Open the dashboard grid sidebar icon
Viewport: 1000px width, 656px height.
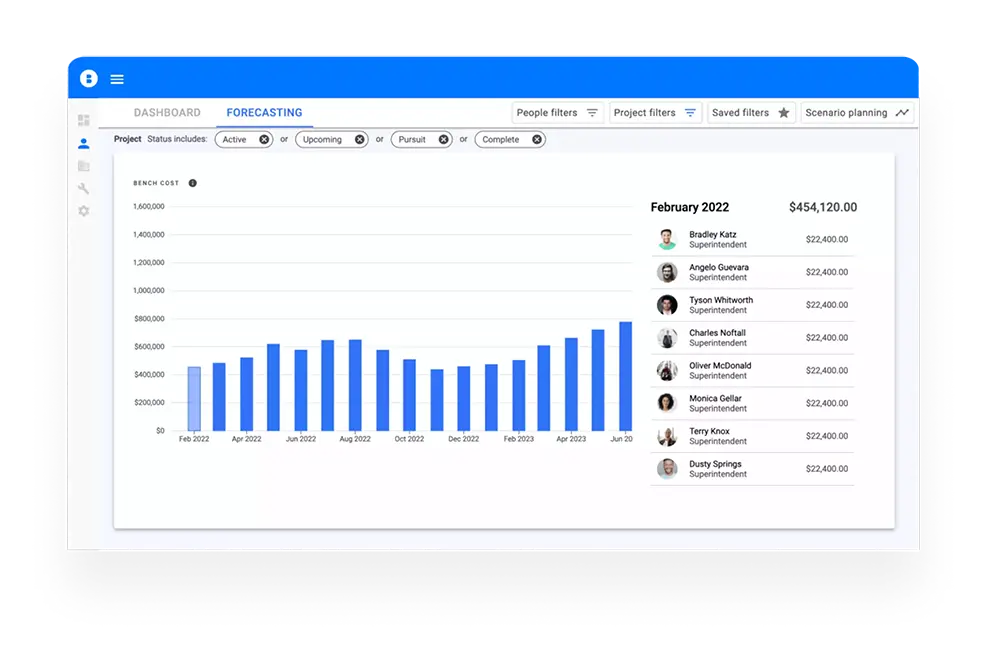[84, 120]
